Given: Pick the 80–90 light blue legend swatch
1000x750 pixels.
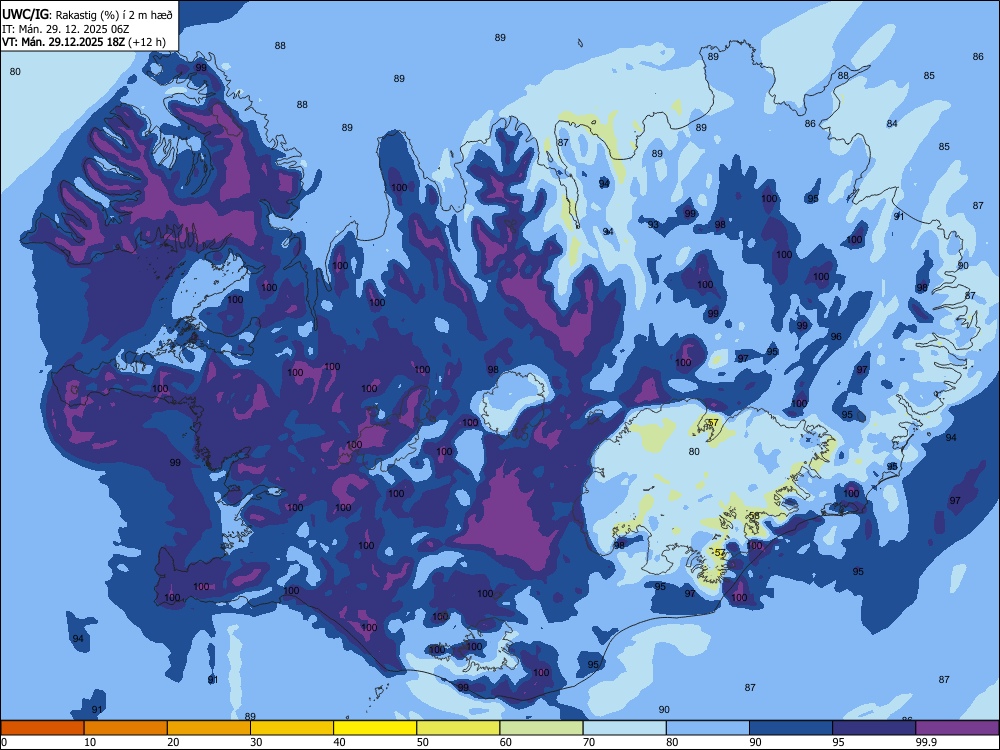Looking at the screenshot, I should (x=708, y=728).
